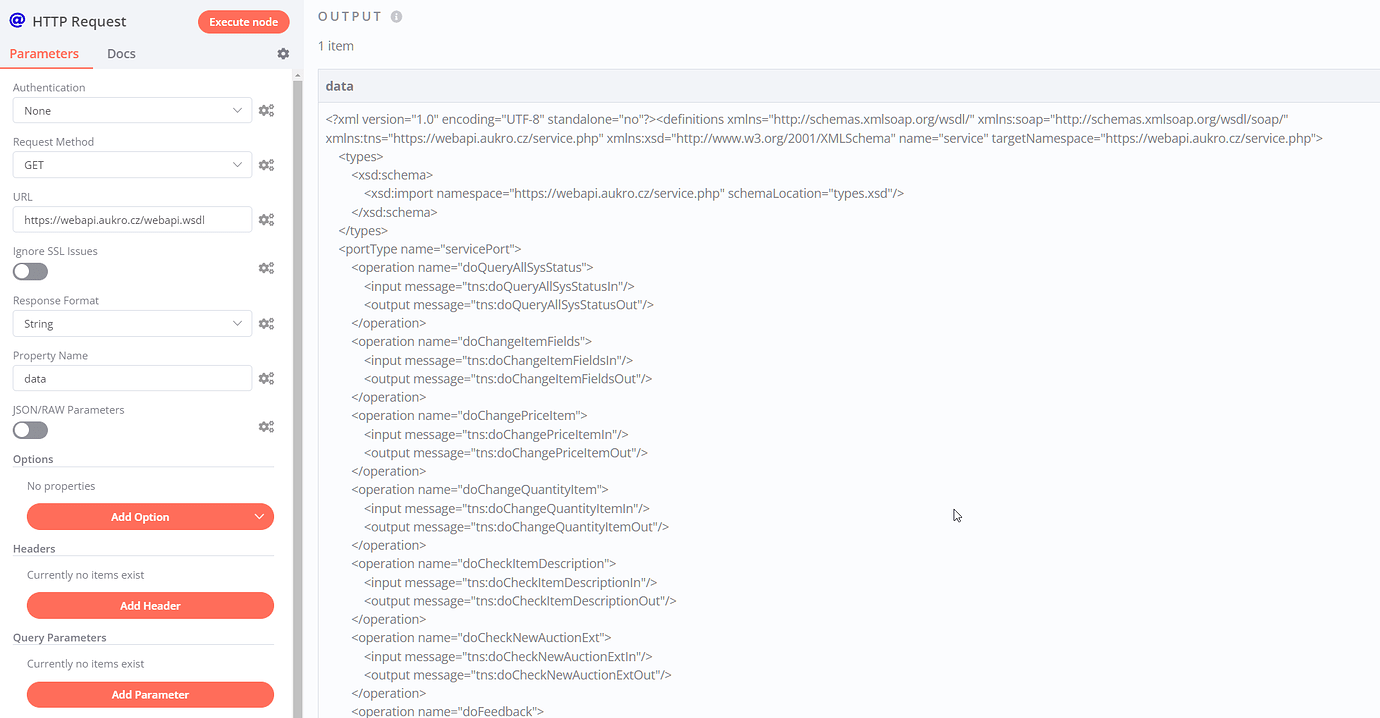1380x718 pixels.
Task: Open the Request Method dropdown
Action: 132,165
